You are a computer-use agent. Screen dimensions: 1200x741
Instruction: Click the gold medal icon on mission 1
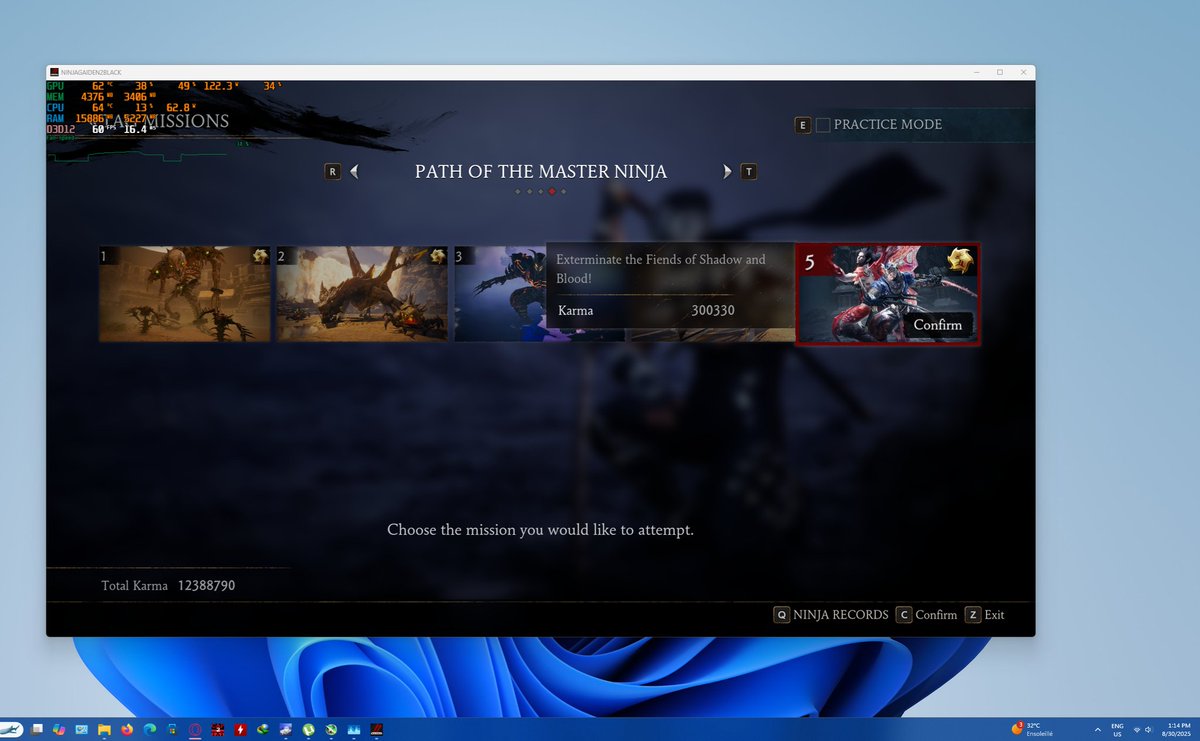(x=260, y=256)
